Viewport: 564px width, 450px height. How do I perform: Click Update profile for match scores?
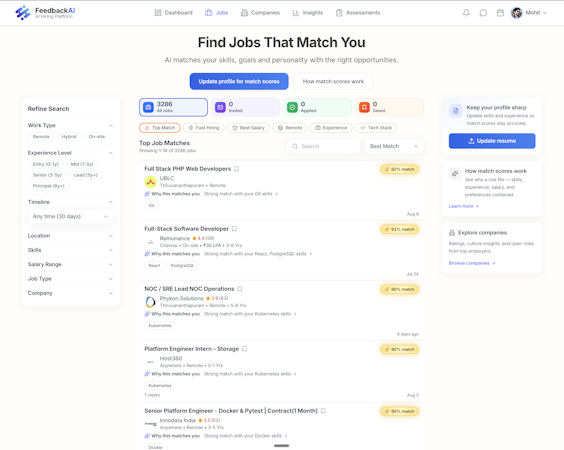pos(239,81)
